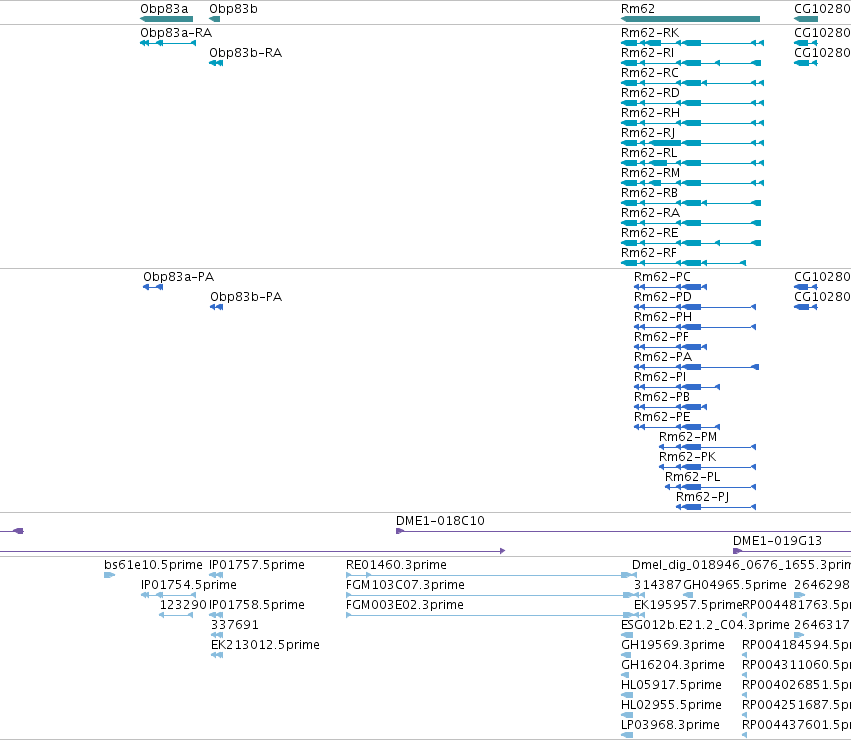Pick the Rm62-PI protein label
The height and width of the screenshot is (740, 851).
[x=660, y=377]
